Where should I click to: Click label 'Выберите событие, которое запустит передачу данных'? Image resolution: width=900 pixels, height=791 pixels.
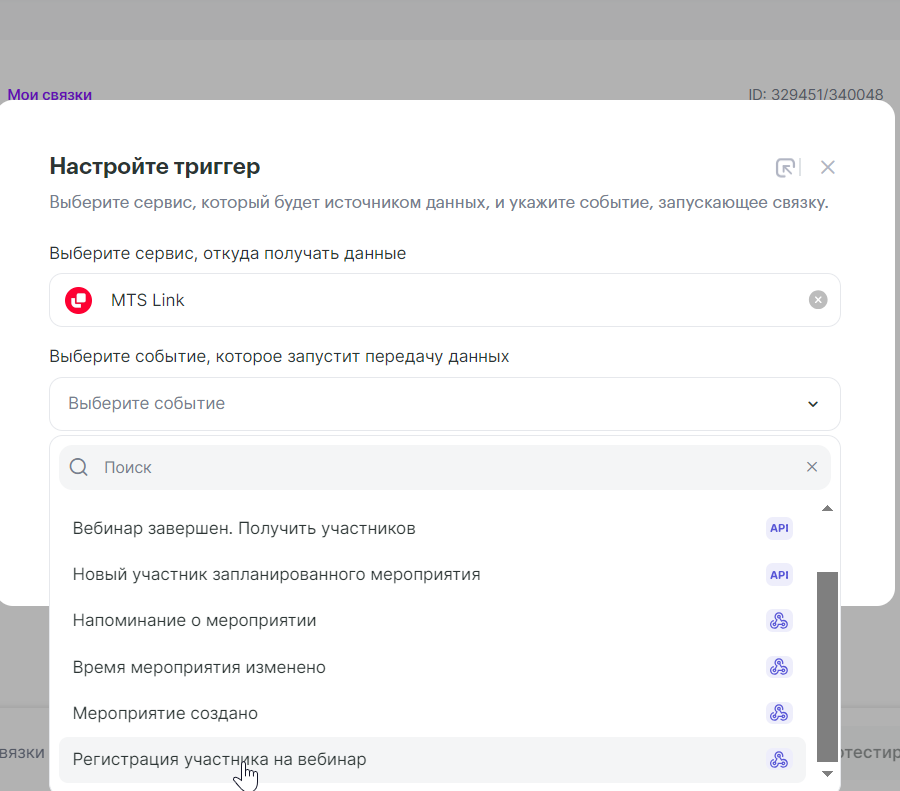[280, 356]
